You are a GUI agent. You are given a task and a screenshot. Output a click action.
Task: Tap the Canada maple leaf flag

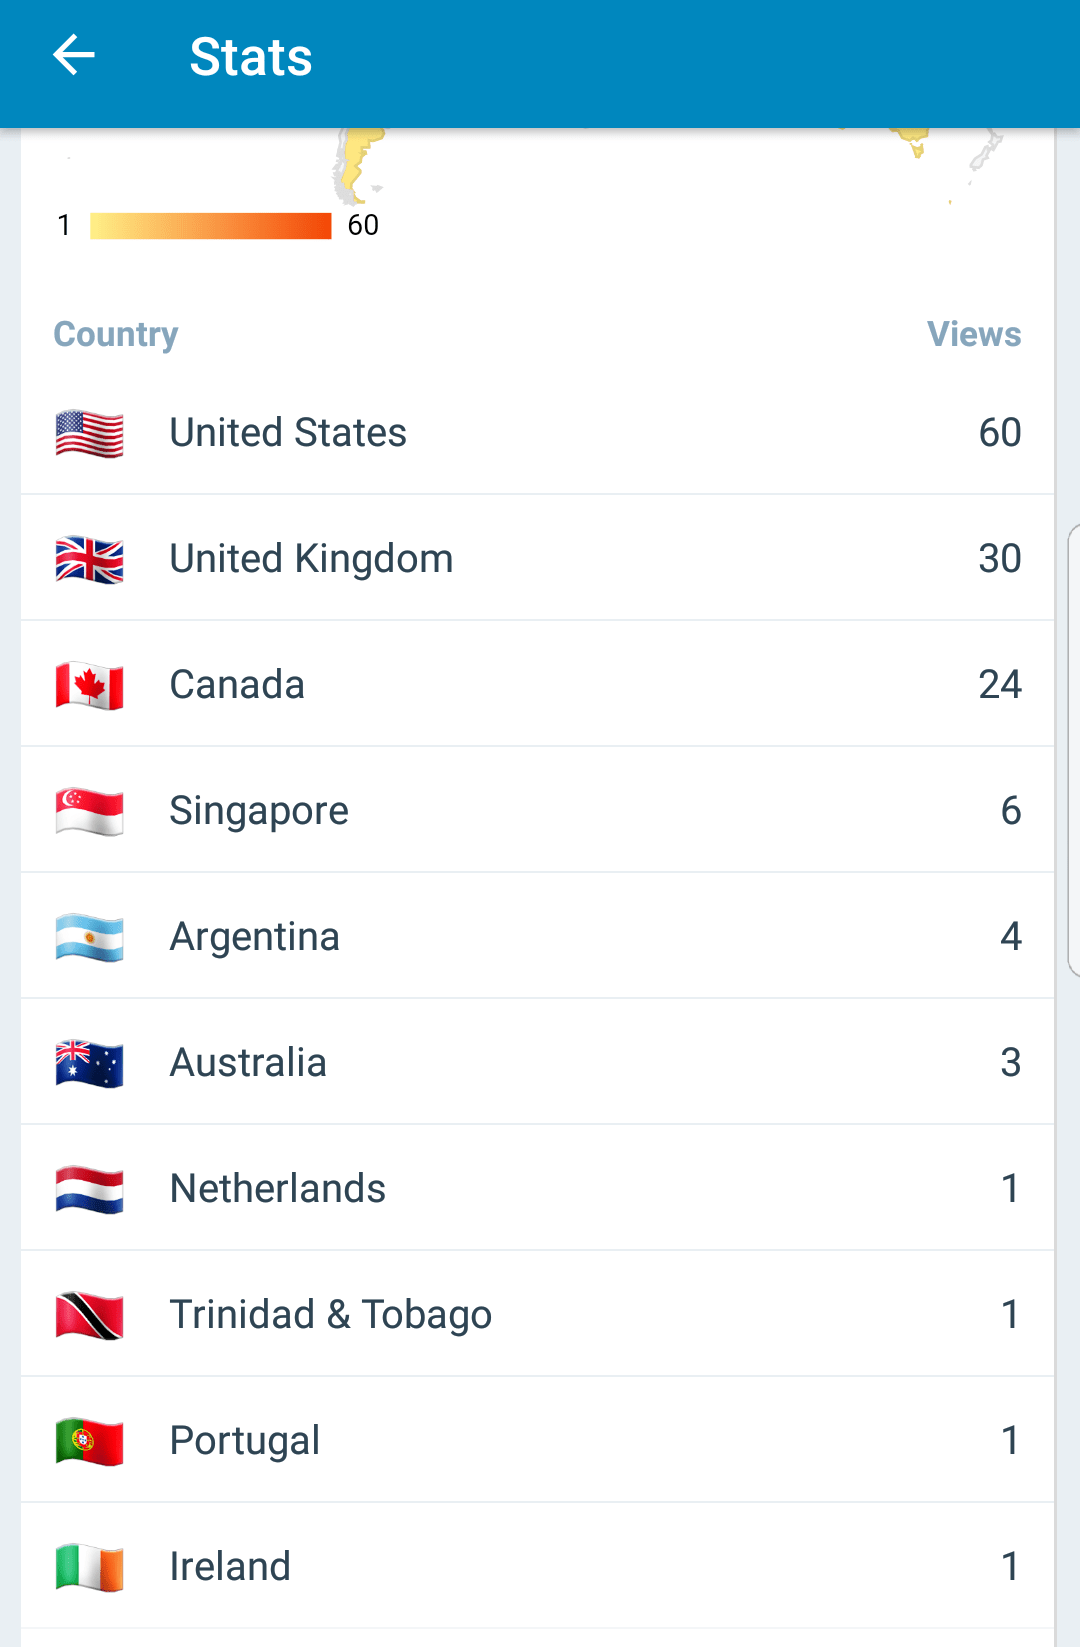coord(90,685)
